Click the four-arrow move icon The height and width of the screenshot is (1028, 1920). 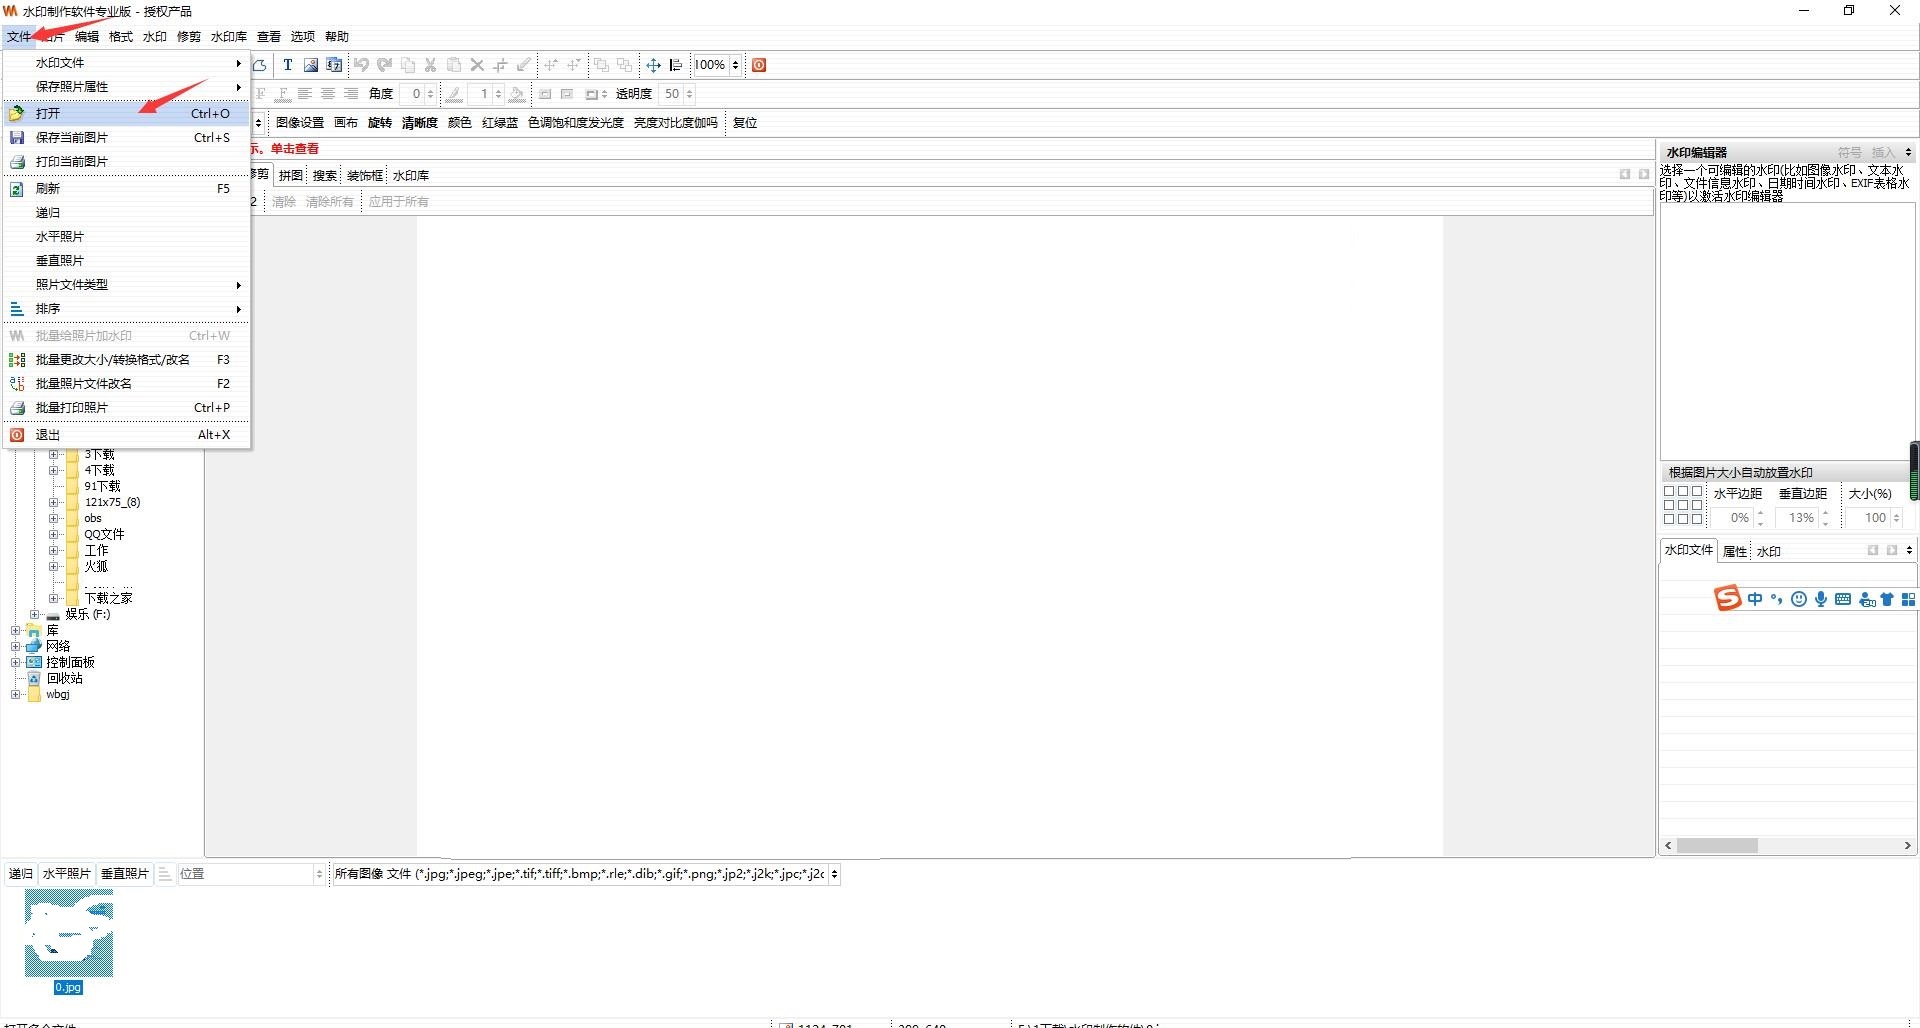pos(653,65)
